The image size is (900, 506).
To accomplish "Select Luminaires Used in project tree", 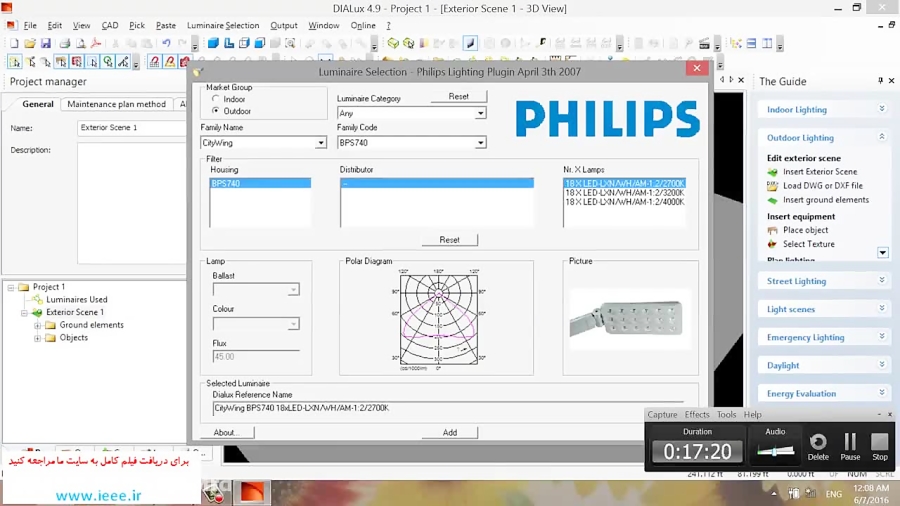I will tap(76, 299).
